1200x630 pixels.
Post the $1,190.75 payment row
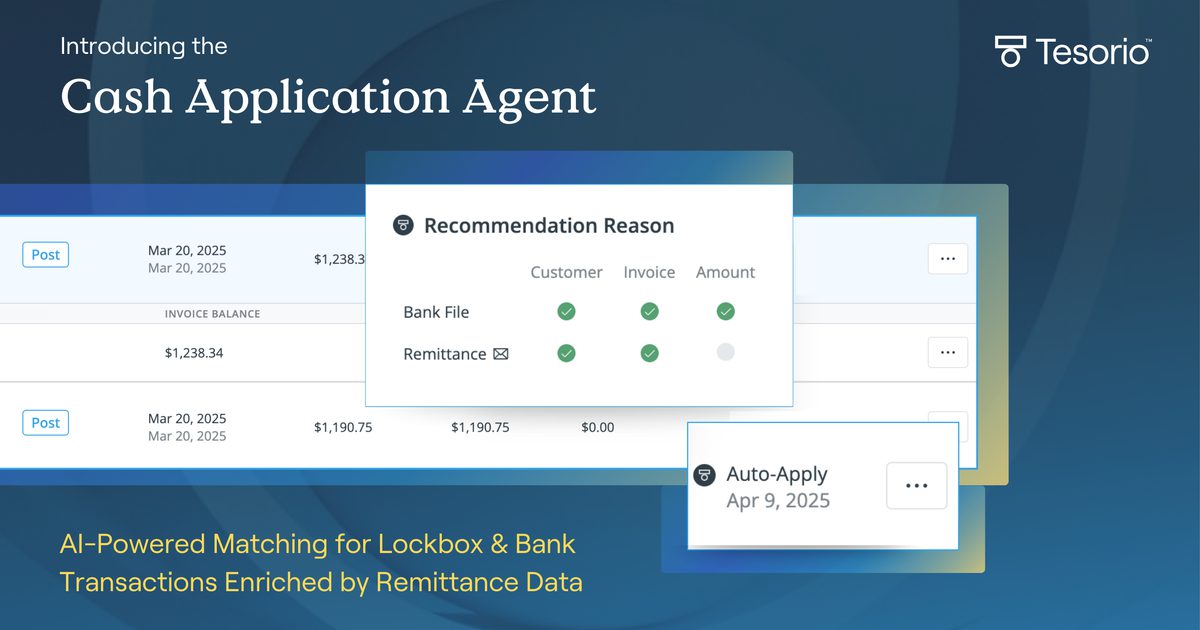click(x=46, y=423)
